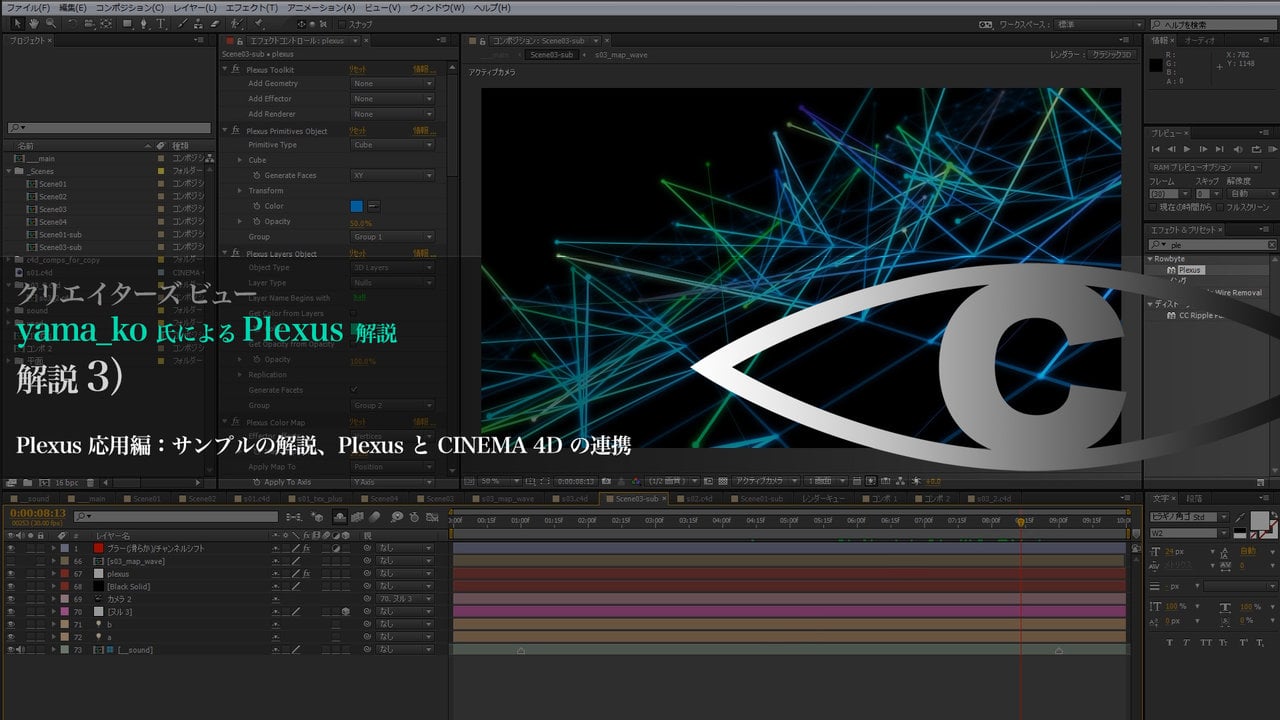Toggle preview audio mute speaker icon
Viewport: 1280px width, 720px height.
coord(1238,149)
